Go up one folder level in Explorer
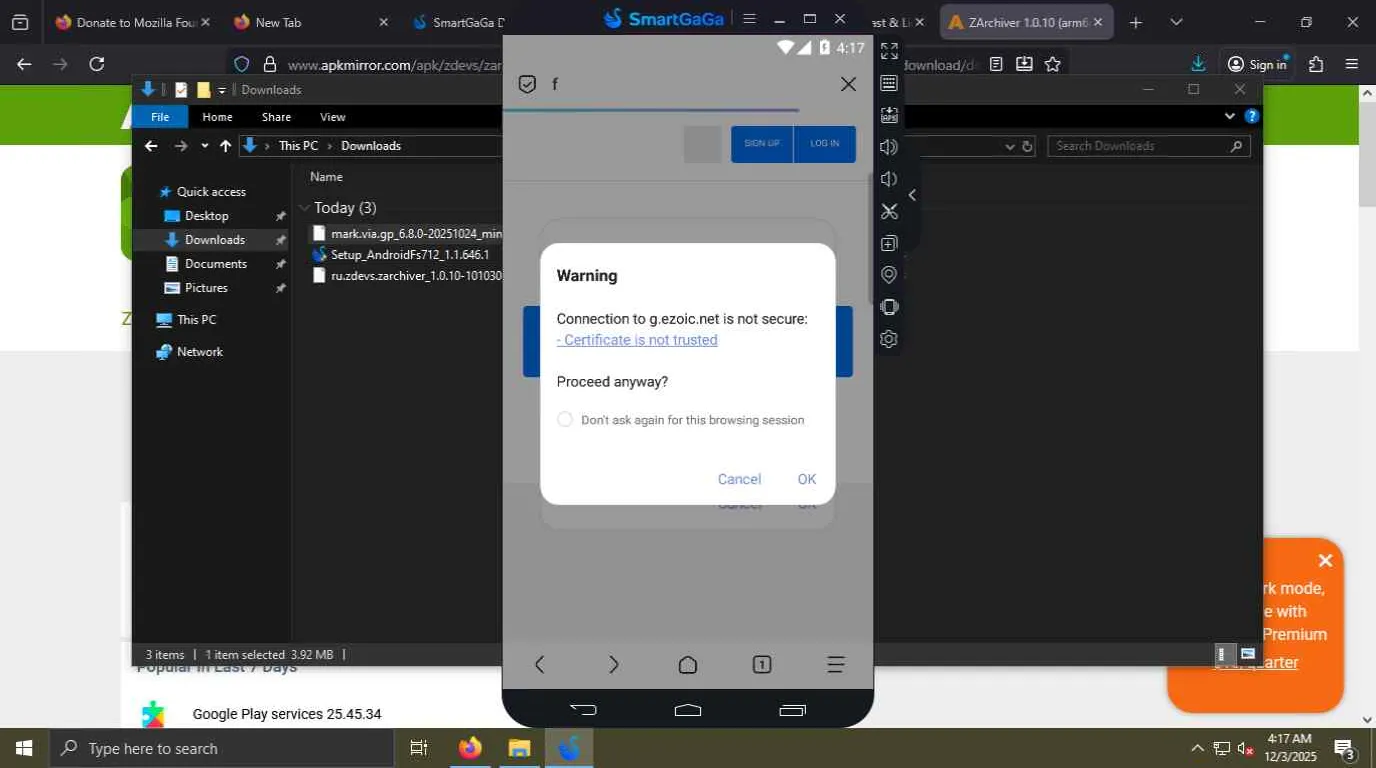The image size is (1376, 768). point(226,146)
